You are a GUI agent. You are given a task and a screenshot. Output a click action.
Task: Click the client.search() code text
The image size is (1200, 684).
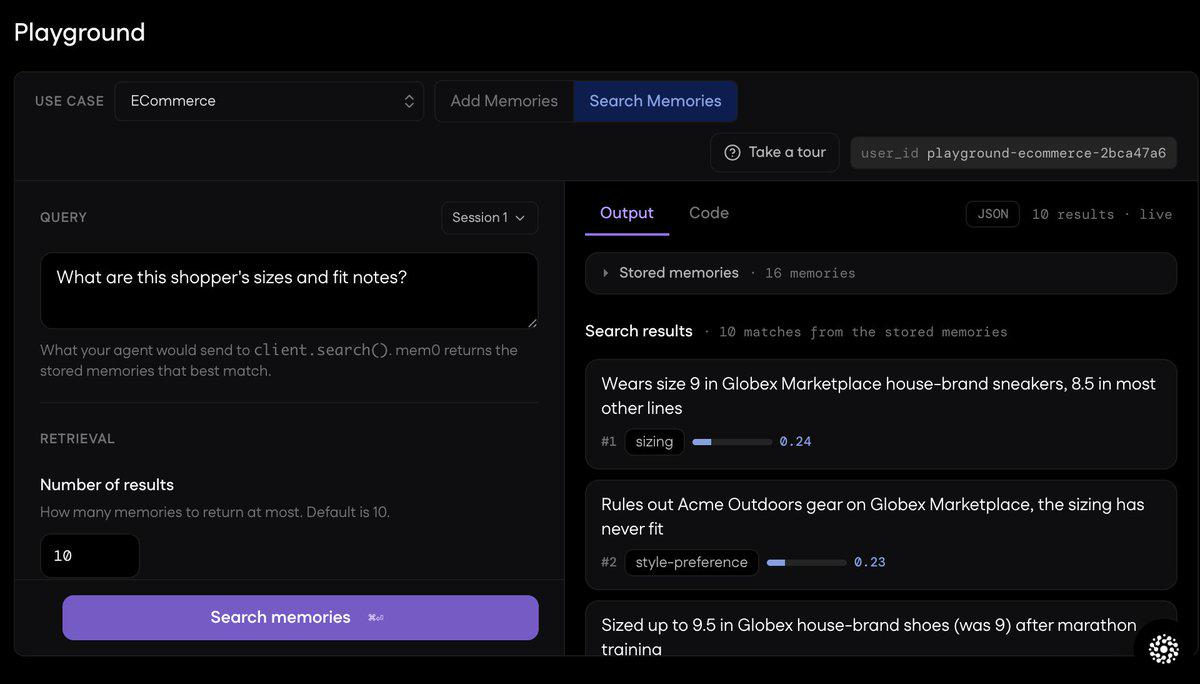pos(321,350)
